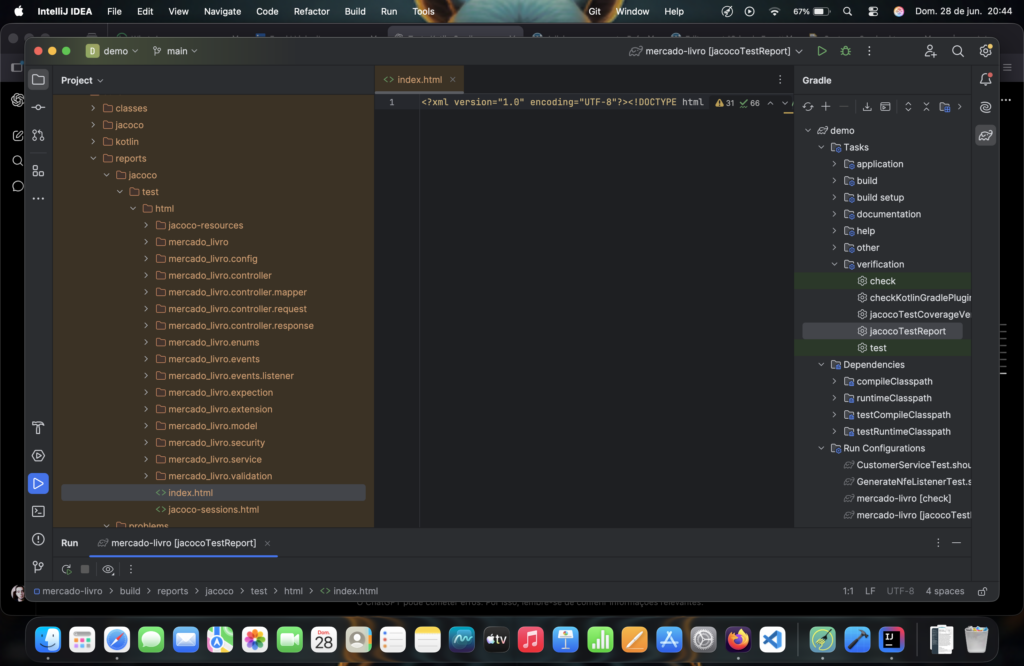This screenshot has width=1024, height=666.
Task: Collapse the Dependencies node in Gradle
Action: pyautogui.click(x=821, y=365)
